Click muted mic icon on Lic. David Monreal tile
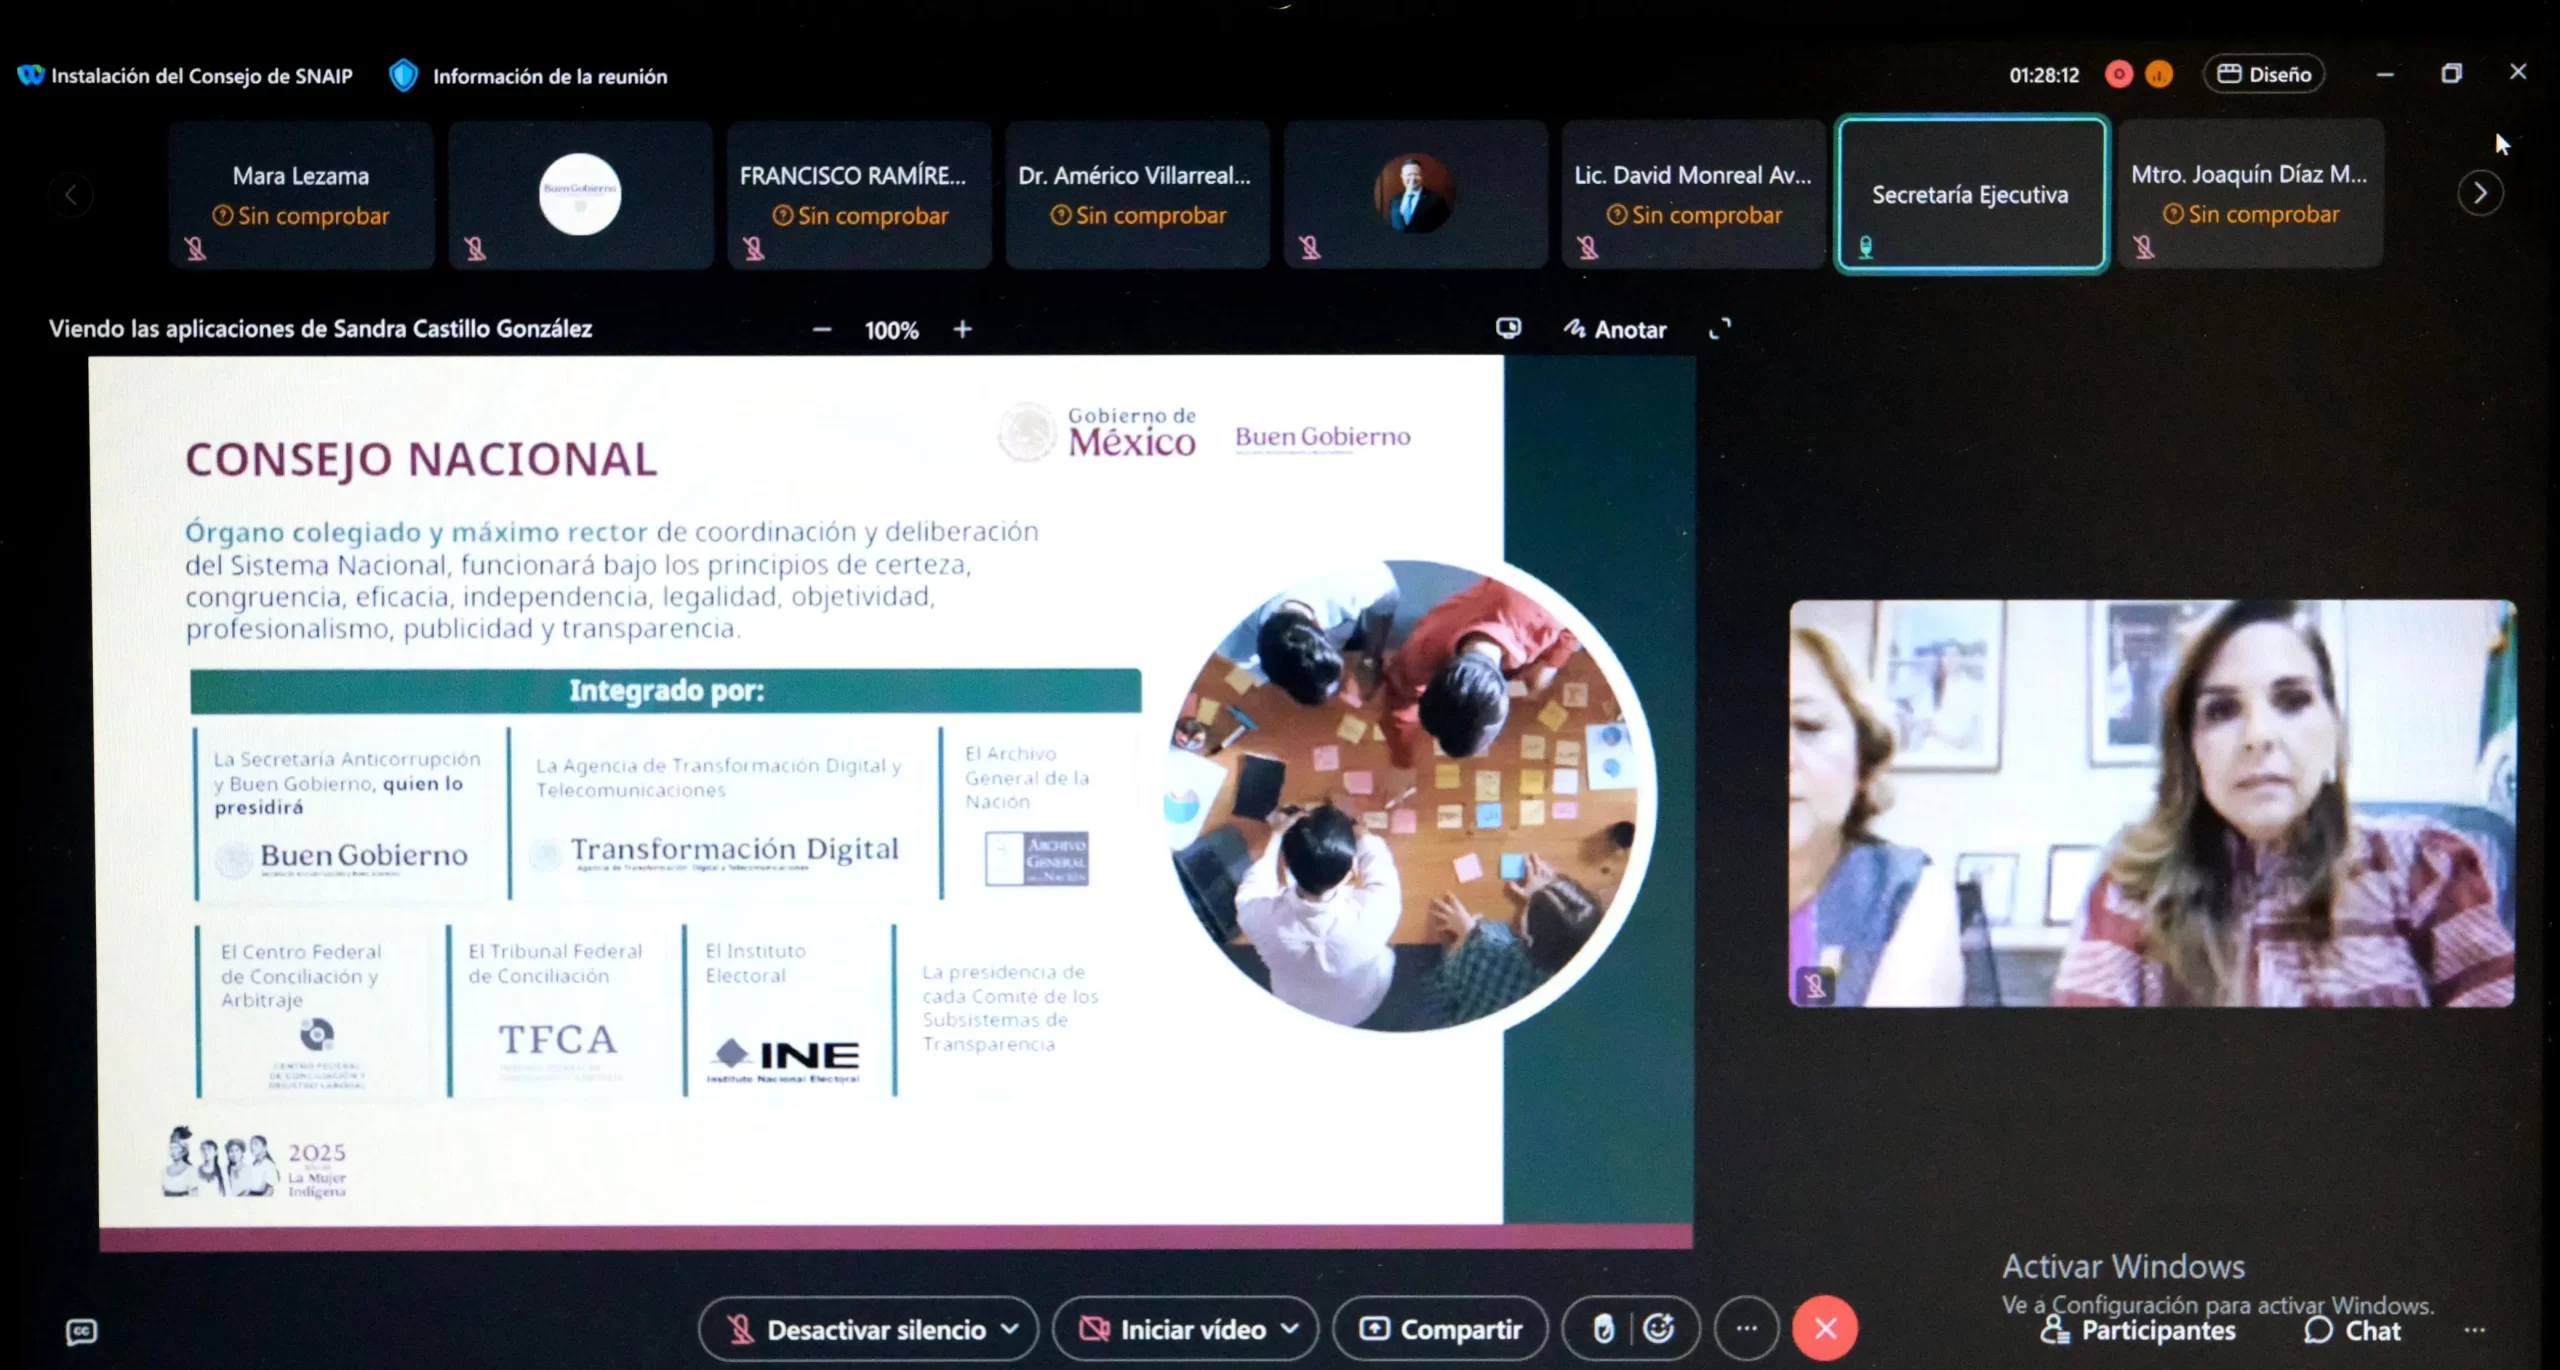Viewport: 2560px width, 1370px height. [1587, 247]
